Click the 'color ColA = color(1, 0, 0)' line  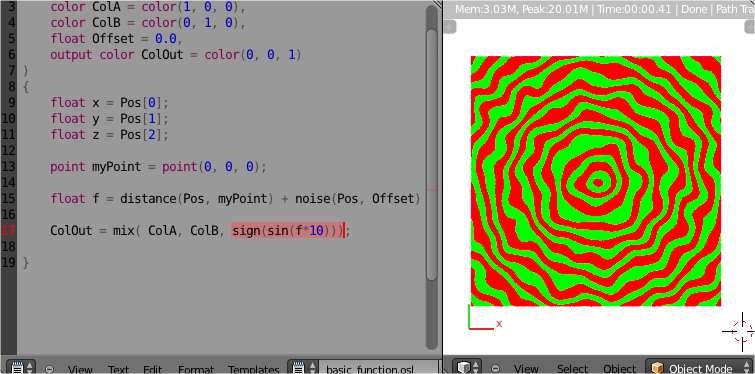pos(148,7)
